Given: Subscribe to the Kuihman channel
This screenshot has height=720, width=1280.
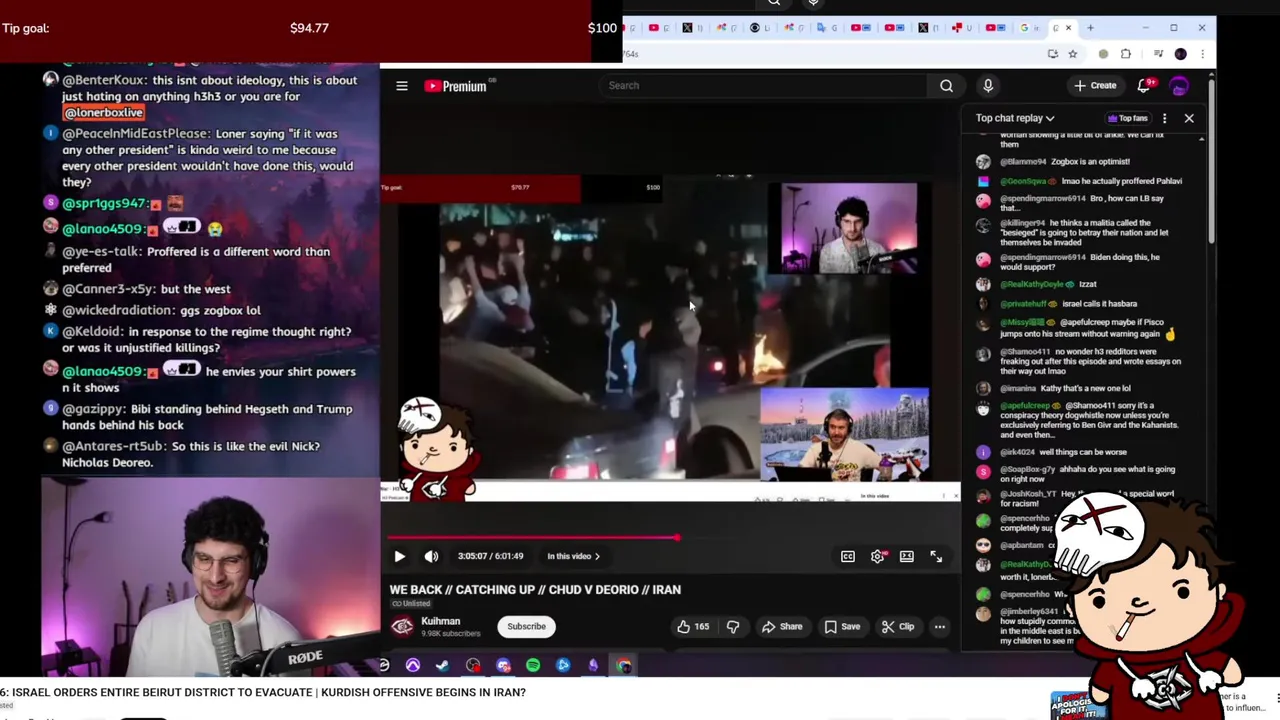Looking at the screenshot, I should pos(526,627).
